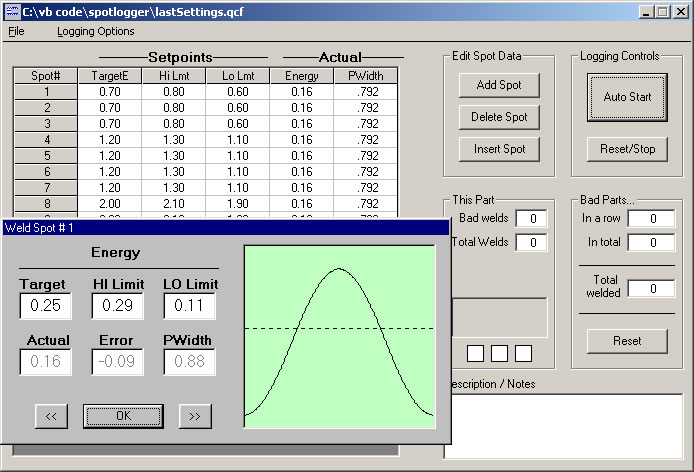Image resolution: width=694 pixels, height=472 pixels.
Task: Click the Hi Lmt cell 0.80 for spot 2
Action: [x=174, y=108]
